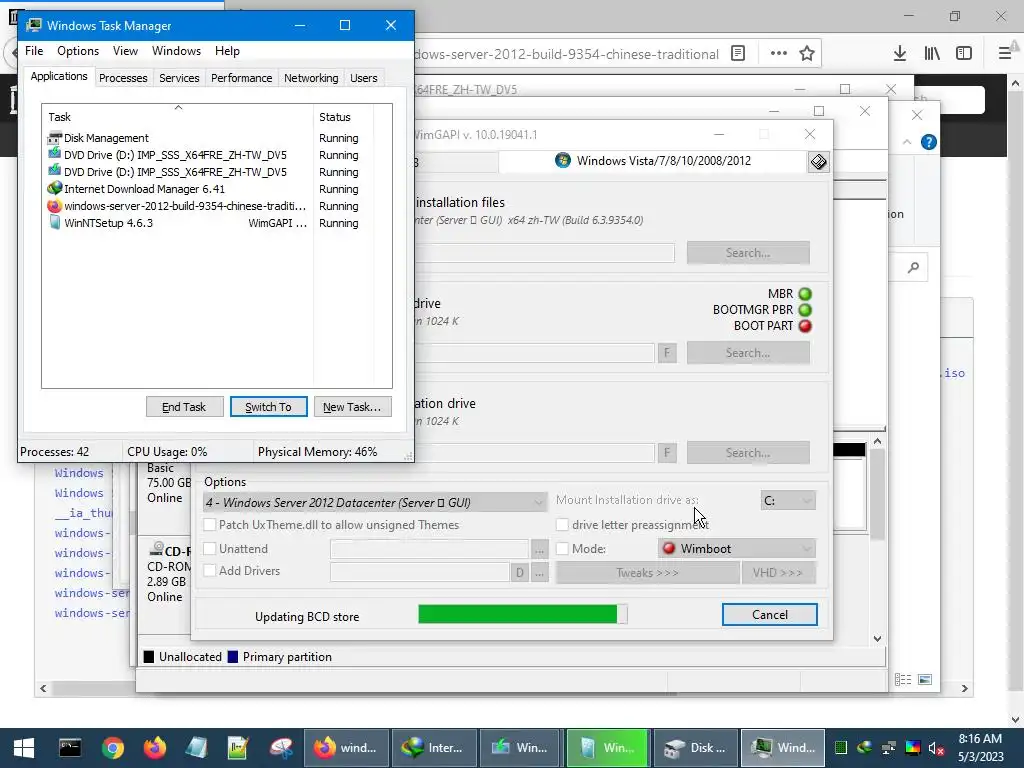Open the pinned notepad-style taskbar icon
Image resolution: width=1024 pixels, height=768 pixels.
click(238, 748)
